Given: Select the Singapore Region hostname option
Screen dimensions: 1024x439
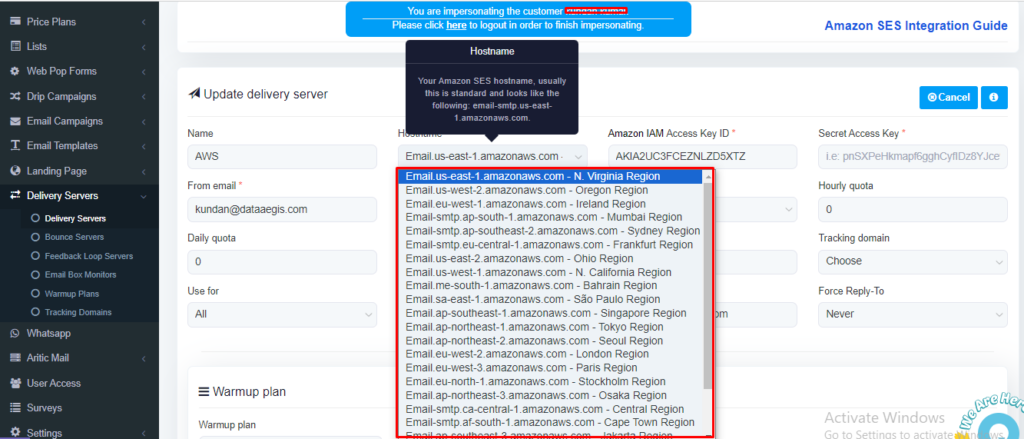Looking at the screenshot, I should pyautogui.click(x=551, y=314).
